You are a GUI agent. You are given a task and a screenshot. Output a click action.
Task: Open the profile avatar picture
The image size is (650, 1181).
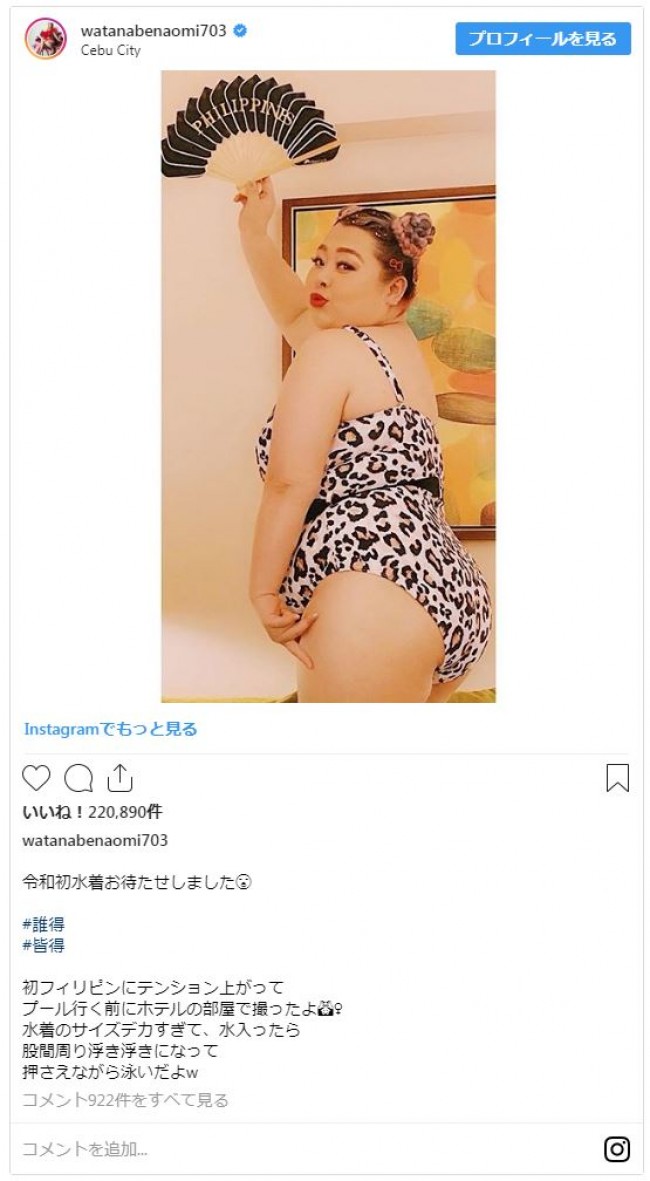(x=45, y=39)
